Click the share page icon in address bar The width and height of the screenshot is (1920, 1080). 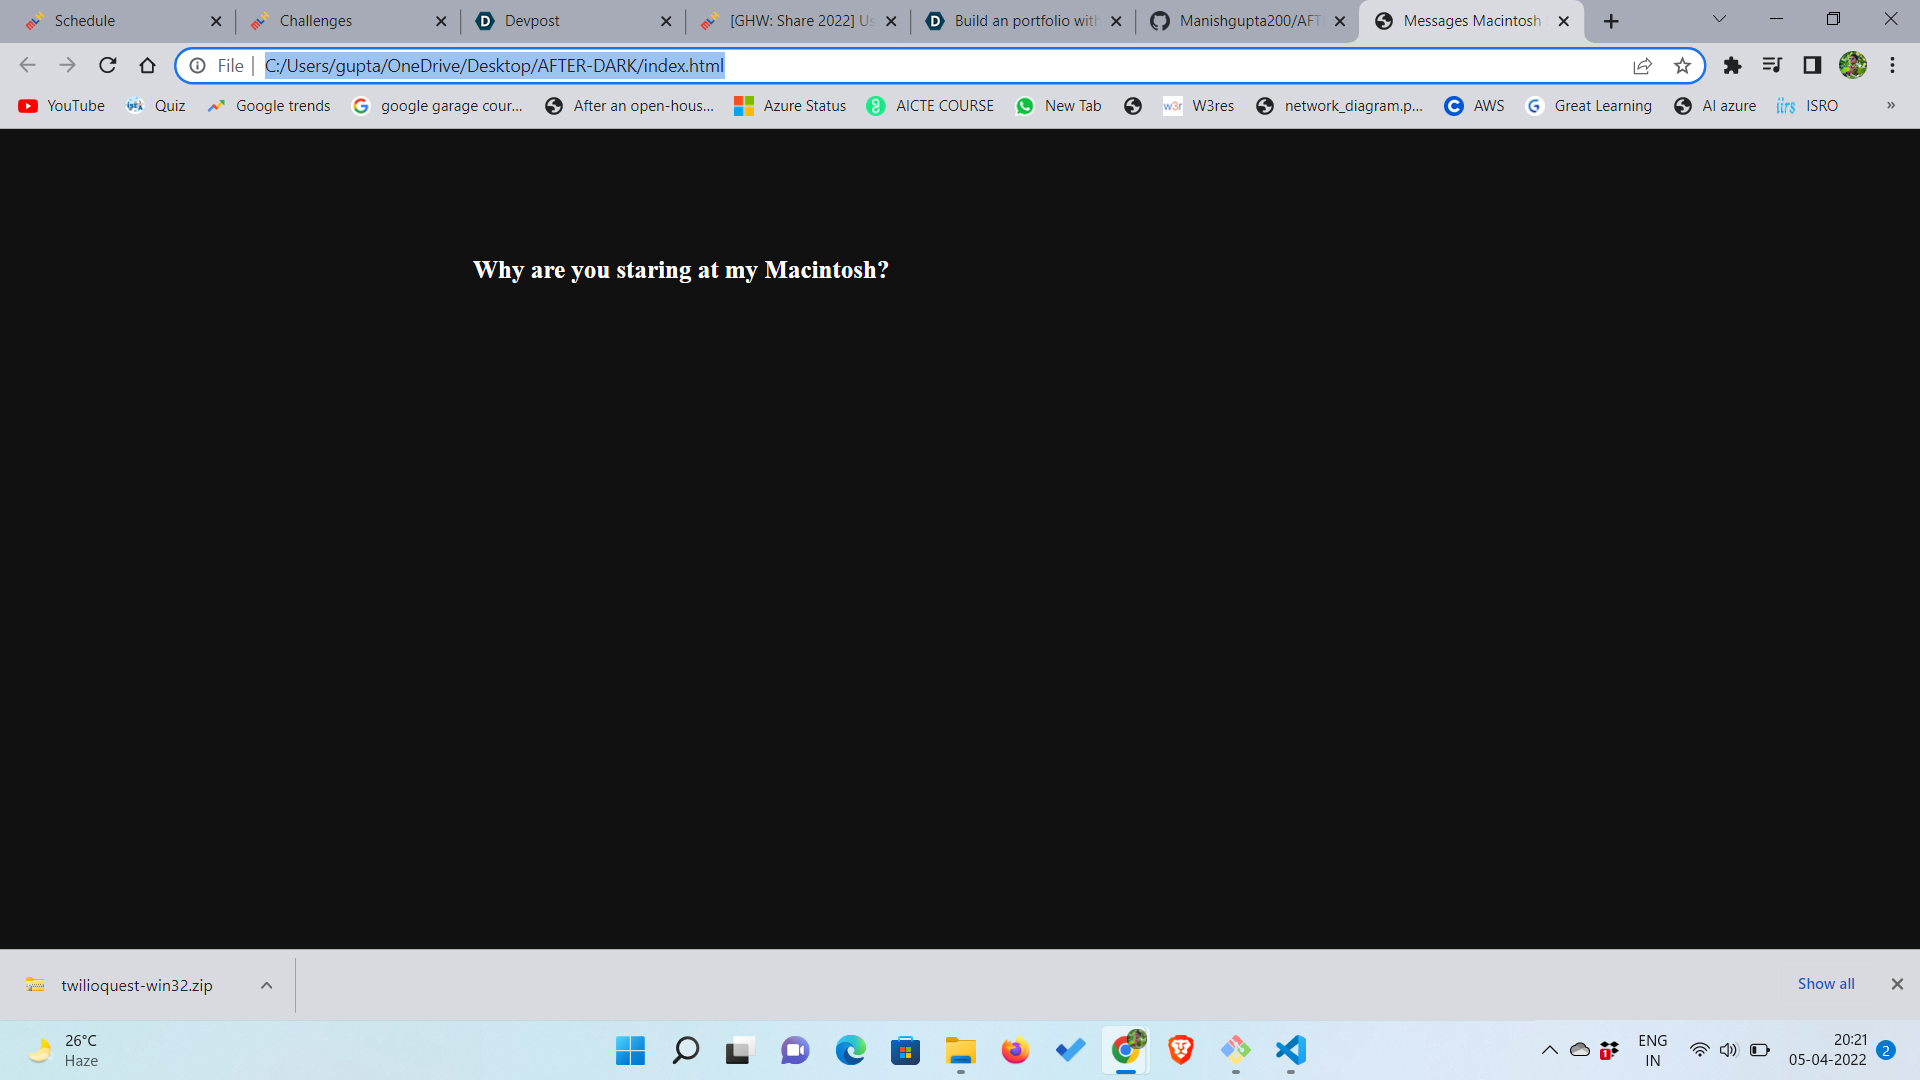1642,66
